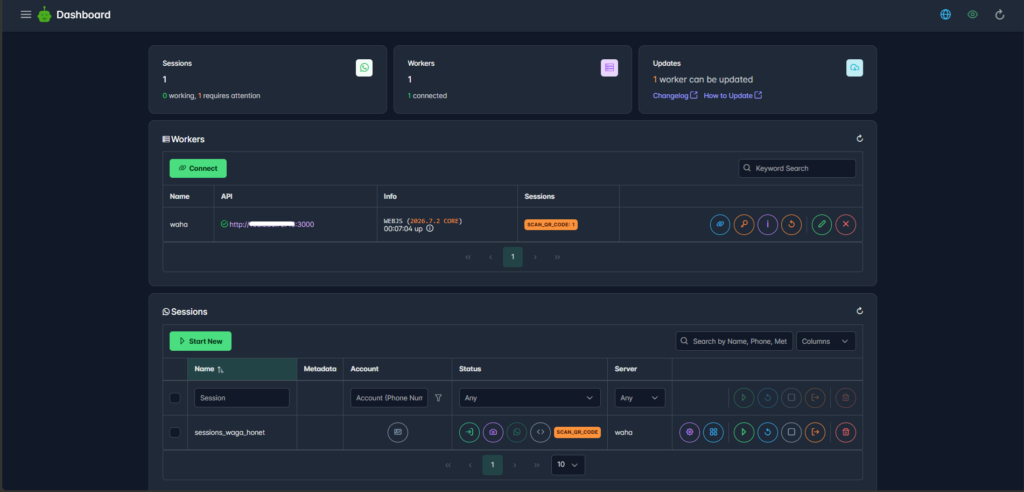
Task: Open the Server filter dropdown showing Any
Action: tap(640, 398)
